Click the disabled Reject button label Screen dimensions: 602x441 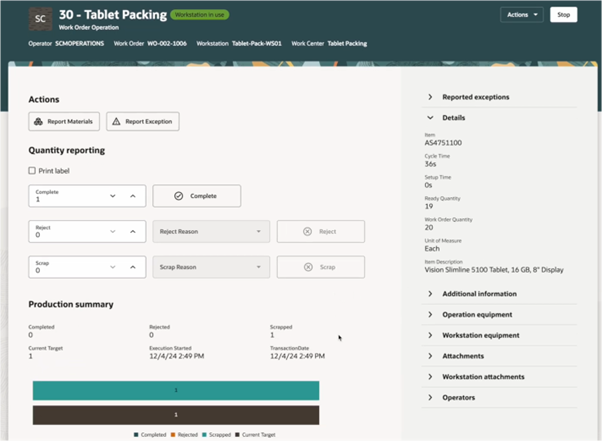point(327,231)
